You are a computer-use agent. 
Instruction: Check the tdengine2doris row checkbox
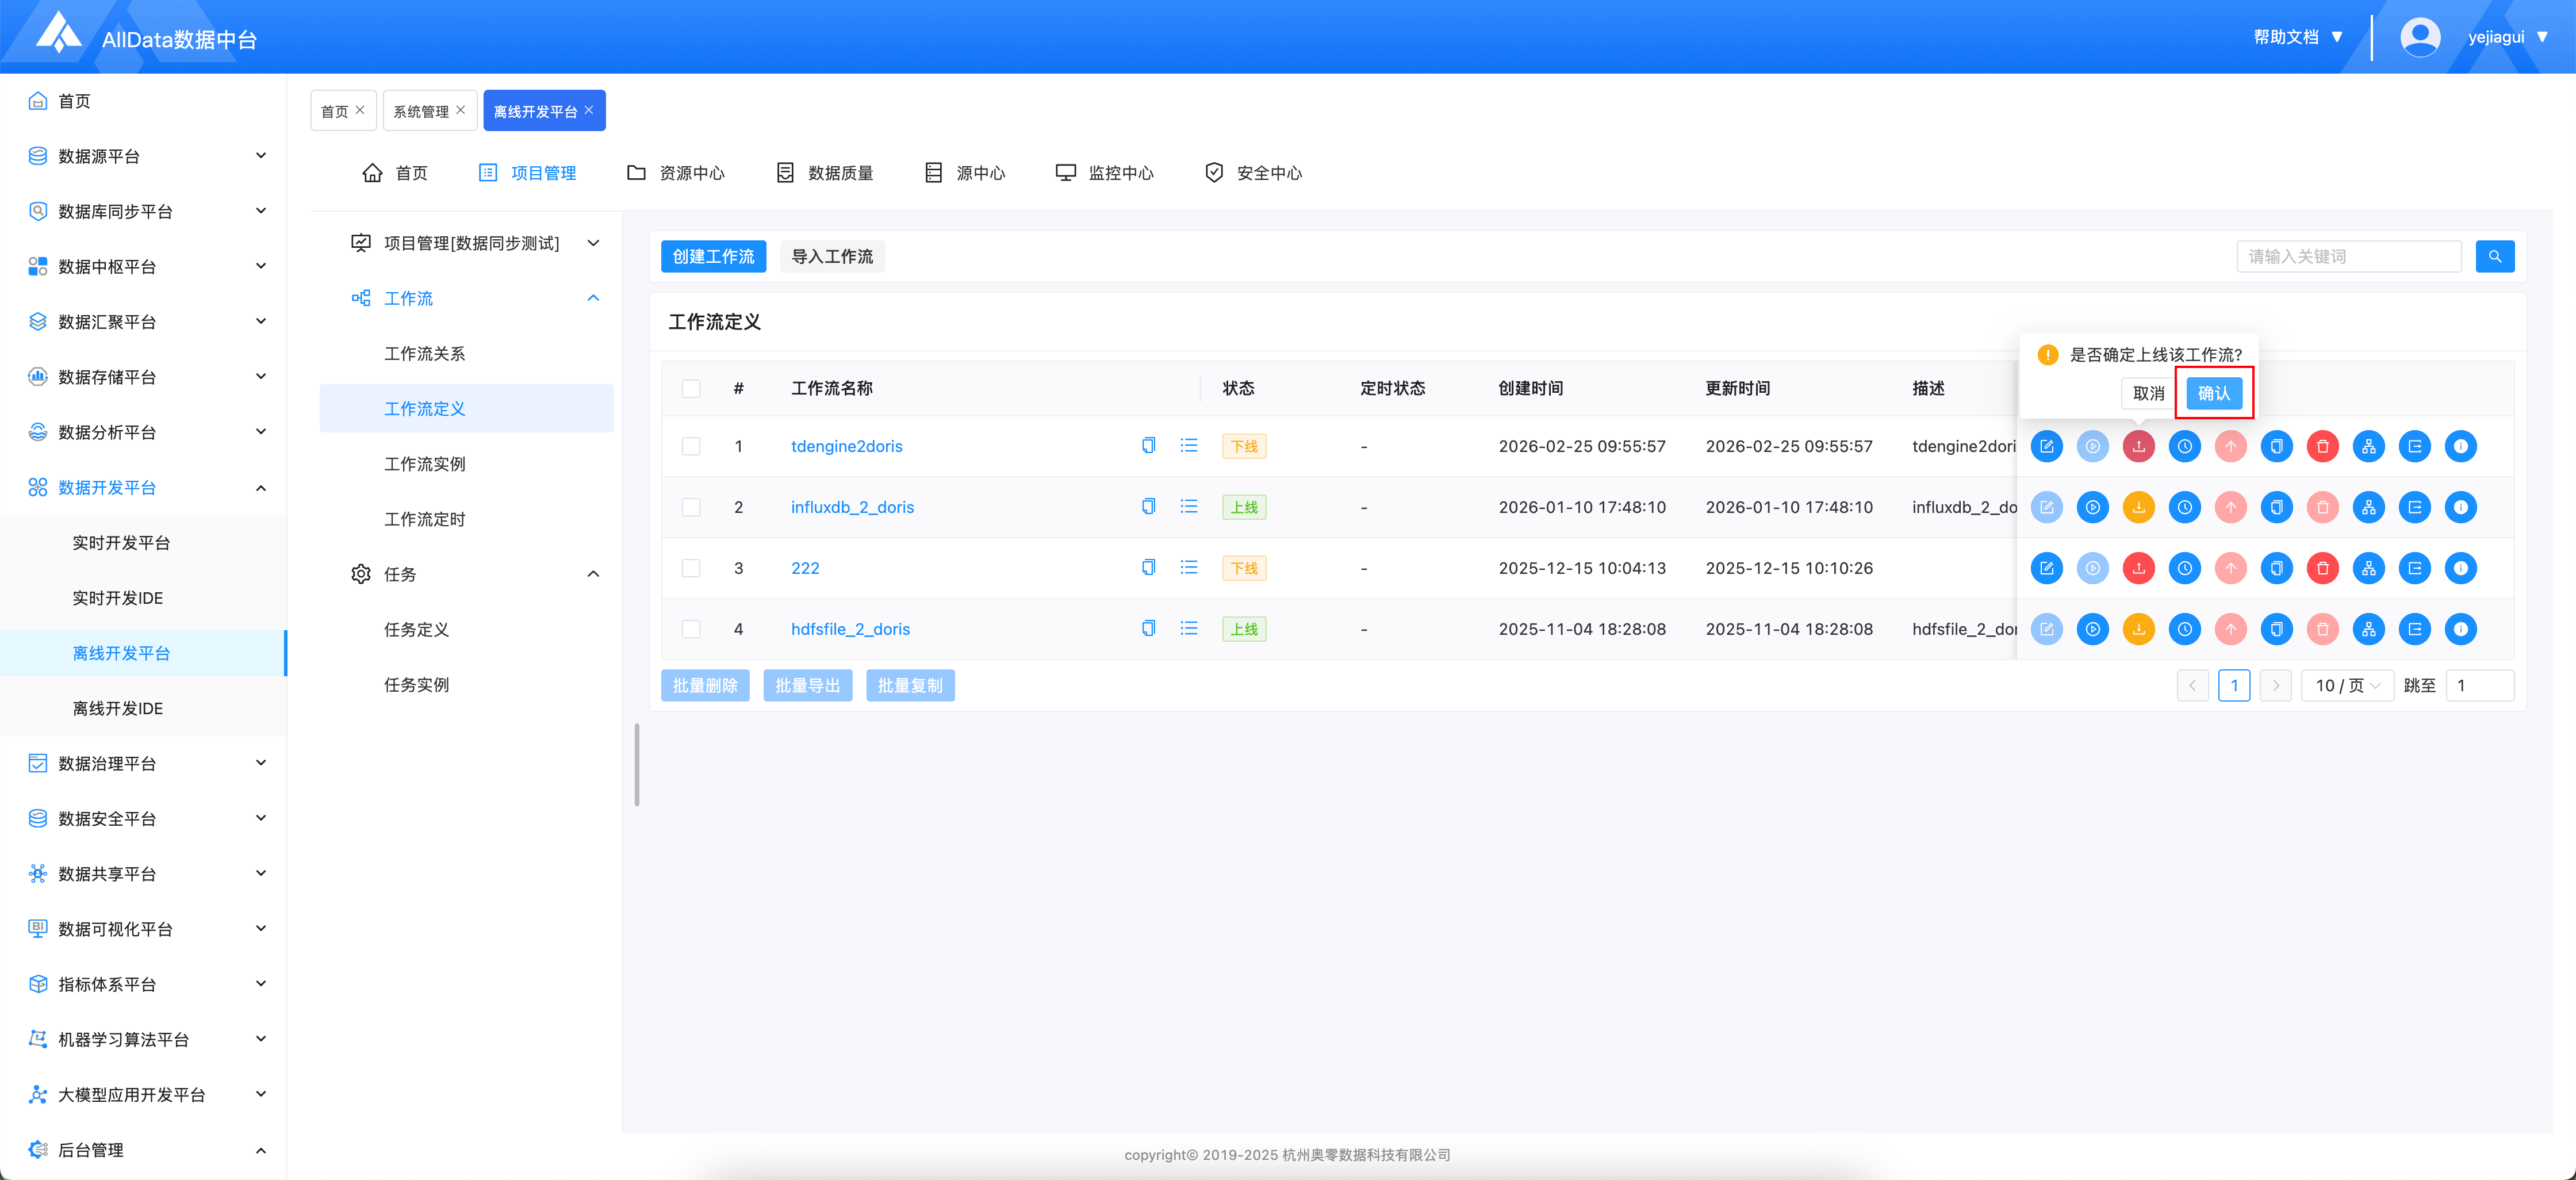click(691, 446)
